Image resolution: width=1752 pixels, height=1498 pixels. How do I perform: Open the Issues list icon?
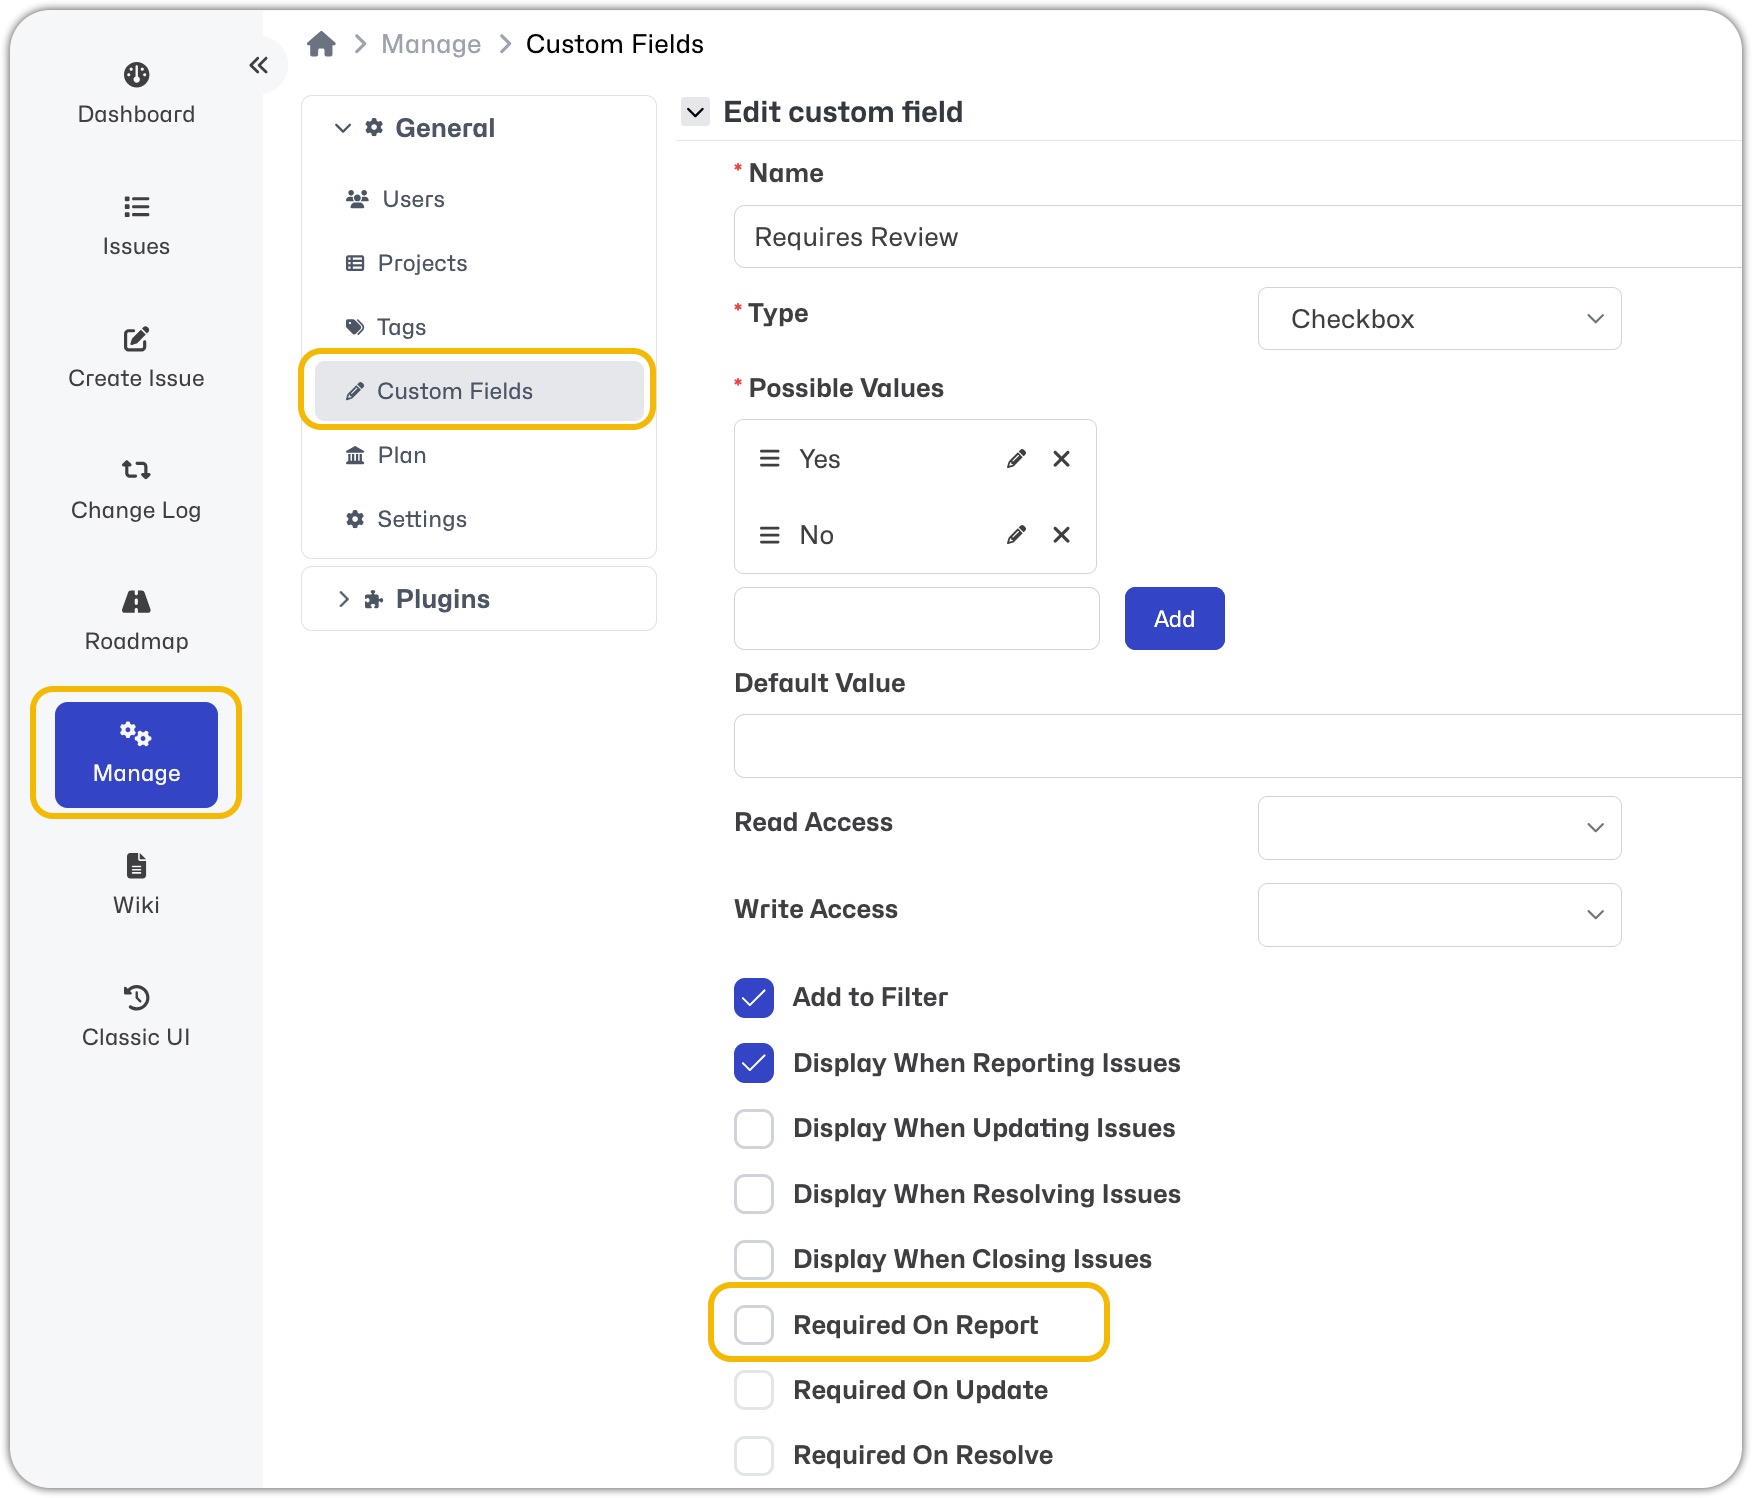[136, 207]
